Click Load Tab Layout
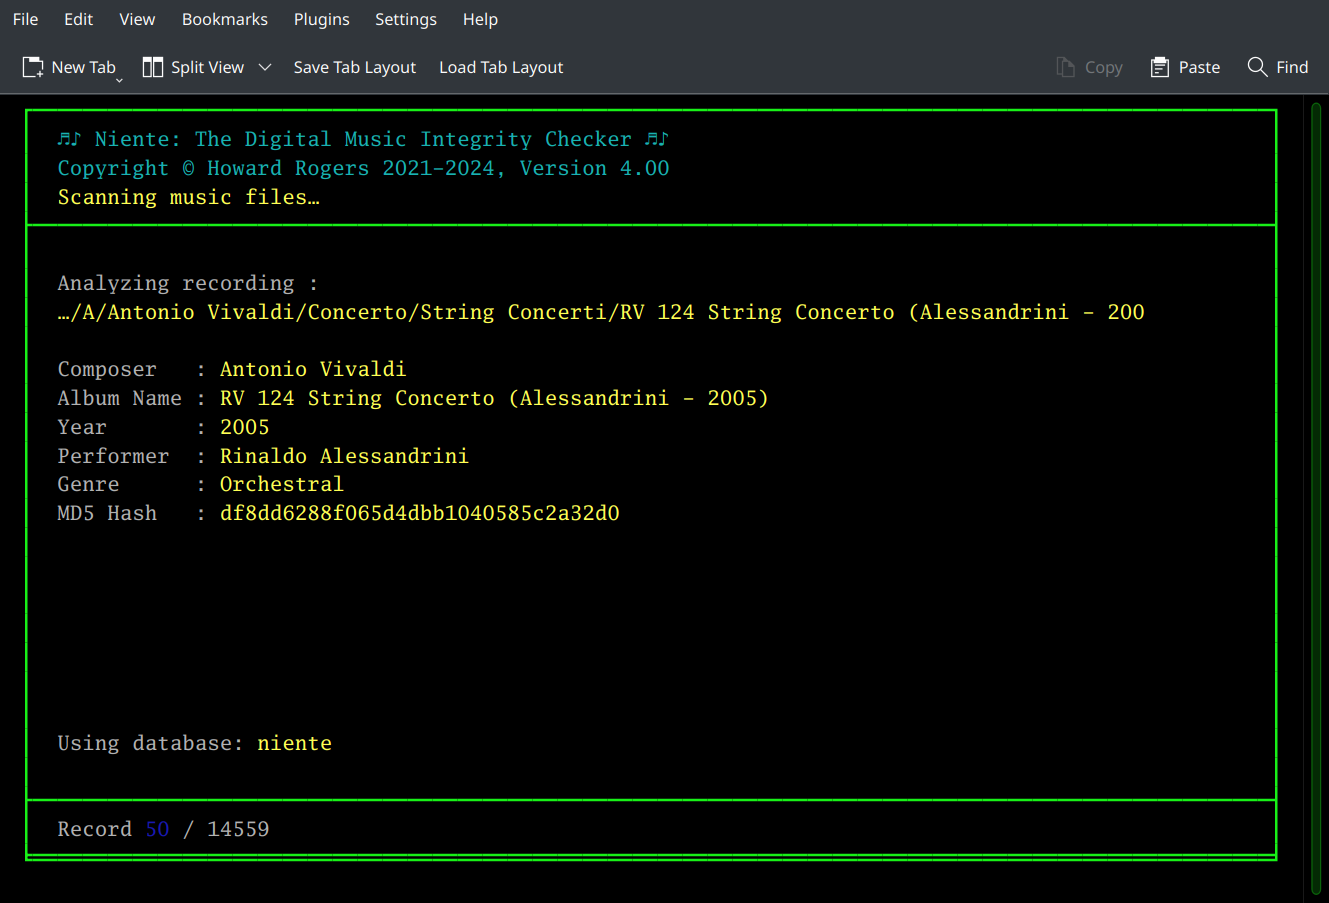The width and height of the screenshot is (1329, 903). point(500,67)
